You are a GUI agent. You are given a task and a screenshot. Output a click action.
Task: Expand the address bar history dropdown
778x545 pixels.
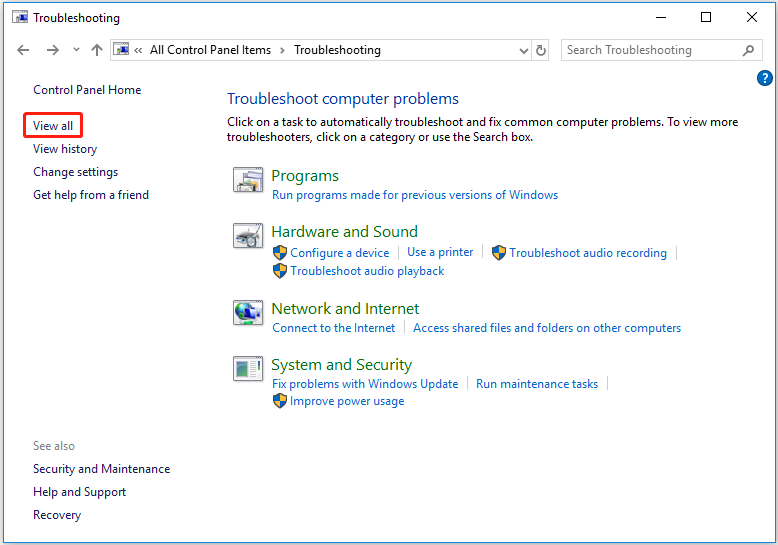coord(523,51)
